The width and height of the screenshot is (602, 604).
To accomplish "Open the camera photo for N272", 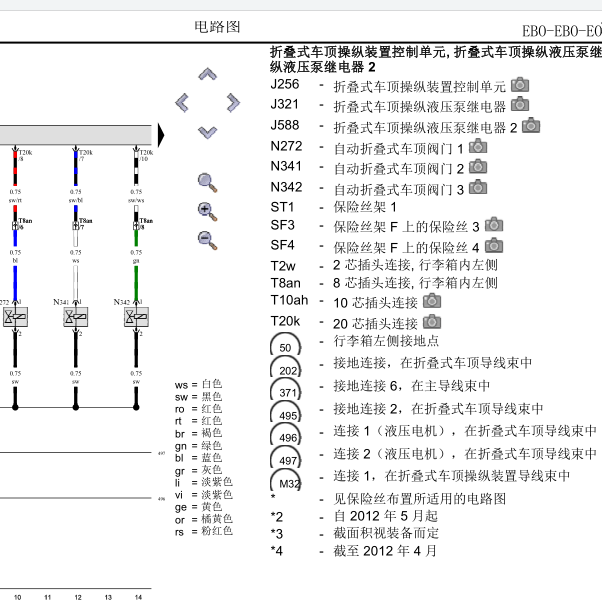I will click(x=478, y=146).
